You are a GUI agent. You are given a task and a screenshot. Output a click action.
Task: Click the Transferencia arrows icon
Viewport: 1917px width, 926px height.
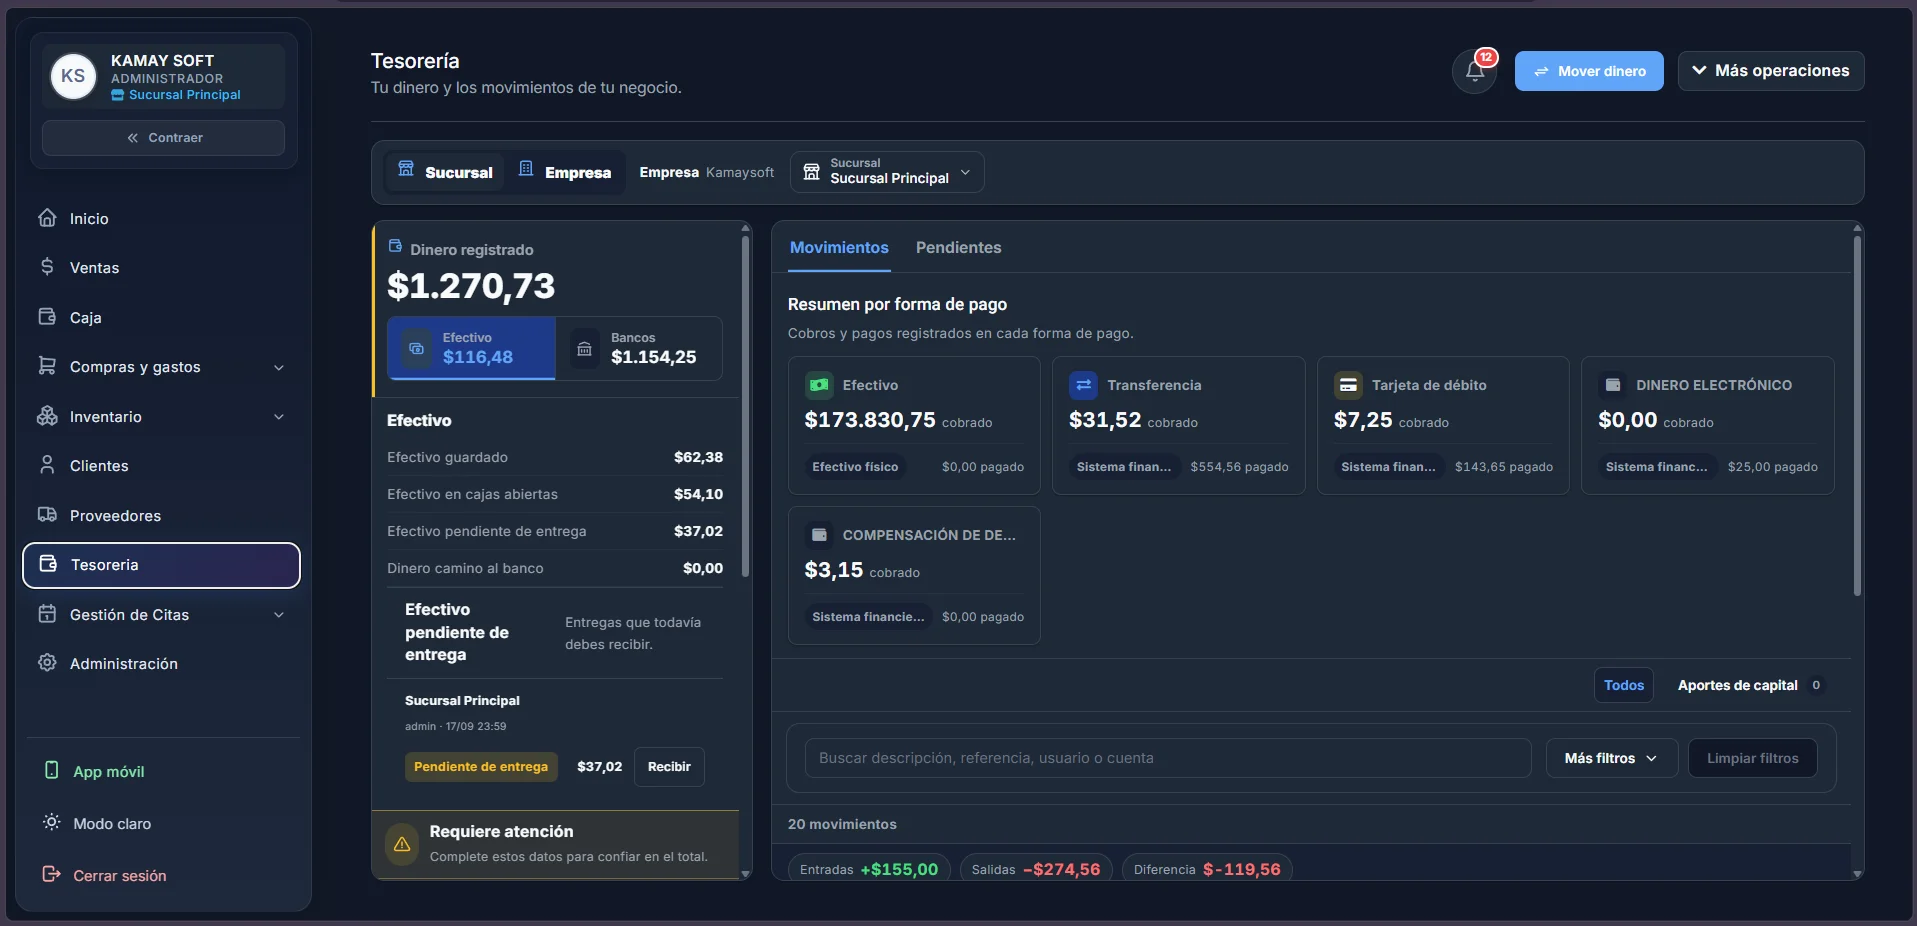[x=1083, y=385]
